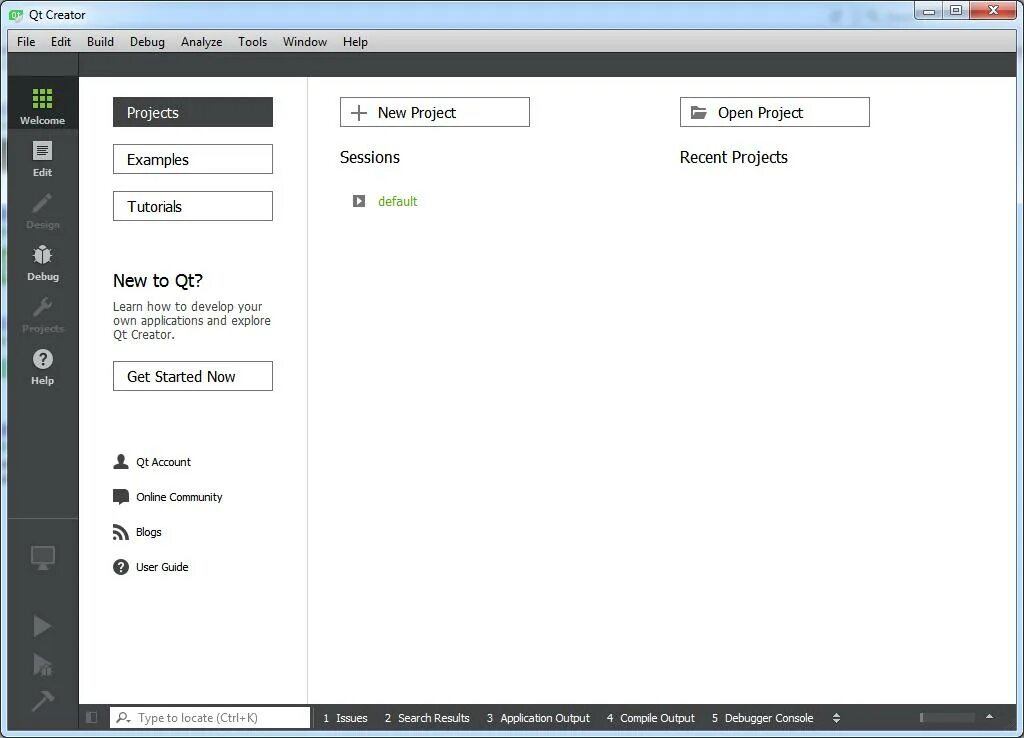This screenshot has height=738, width=1024.
Task: Click the folder icon on Open Project
Action: click(699, 112)
